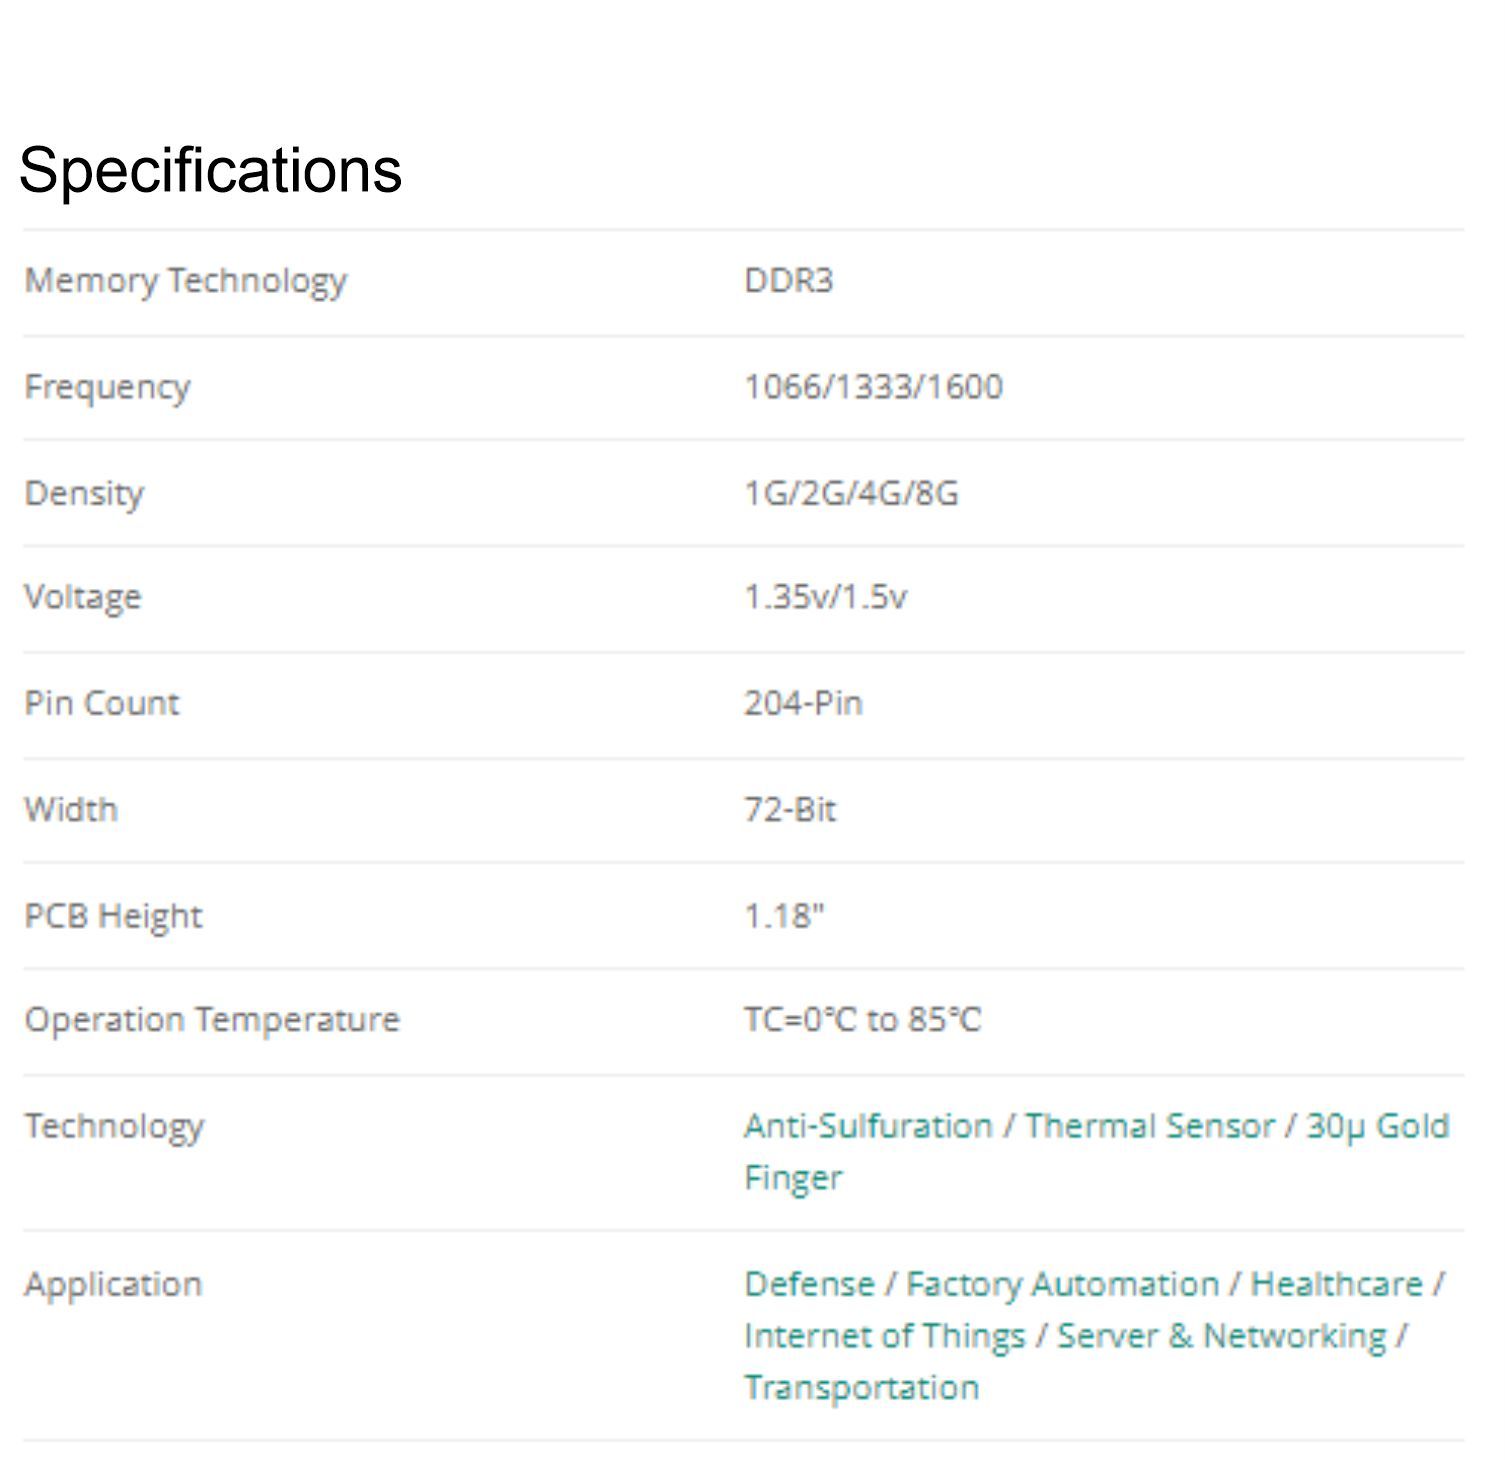Viewport: 1505px width, 1460px height.
Task: Select the 1.35v/1.5v voltage value
Action: pos(825,597)
